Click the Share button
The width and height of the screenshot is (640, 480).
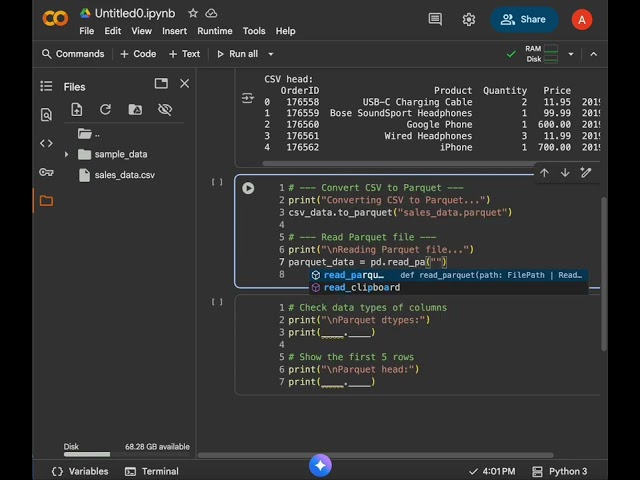tap(524, 20)
